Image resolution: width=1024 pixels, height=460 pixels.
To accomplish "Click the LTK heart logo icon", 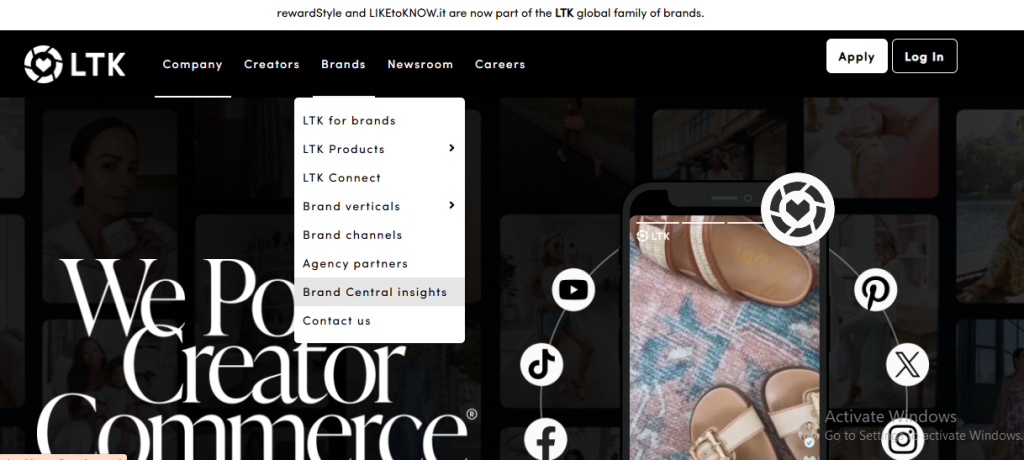I will [x=44, y=64].
